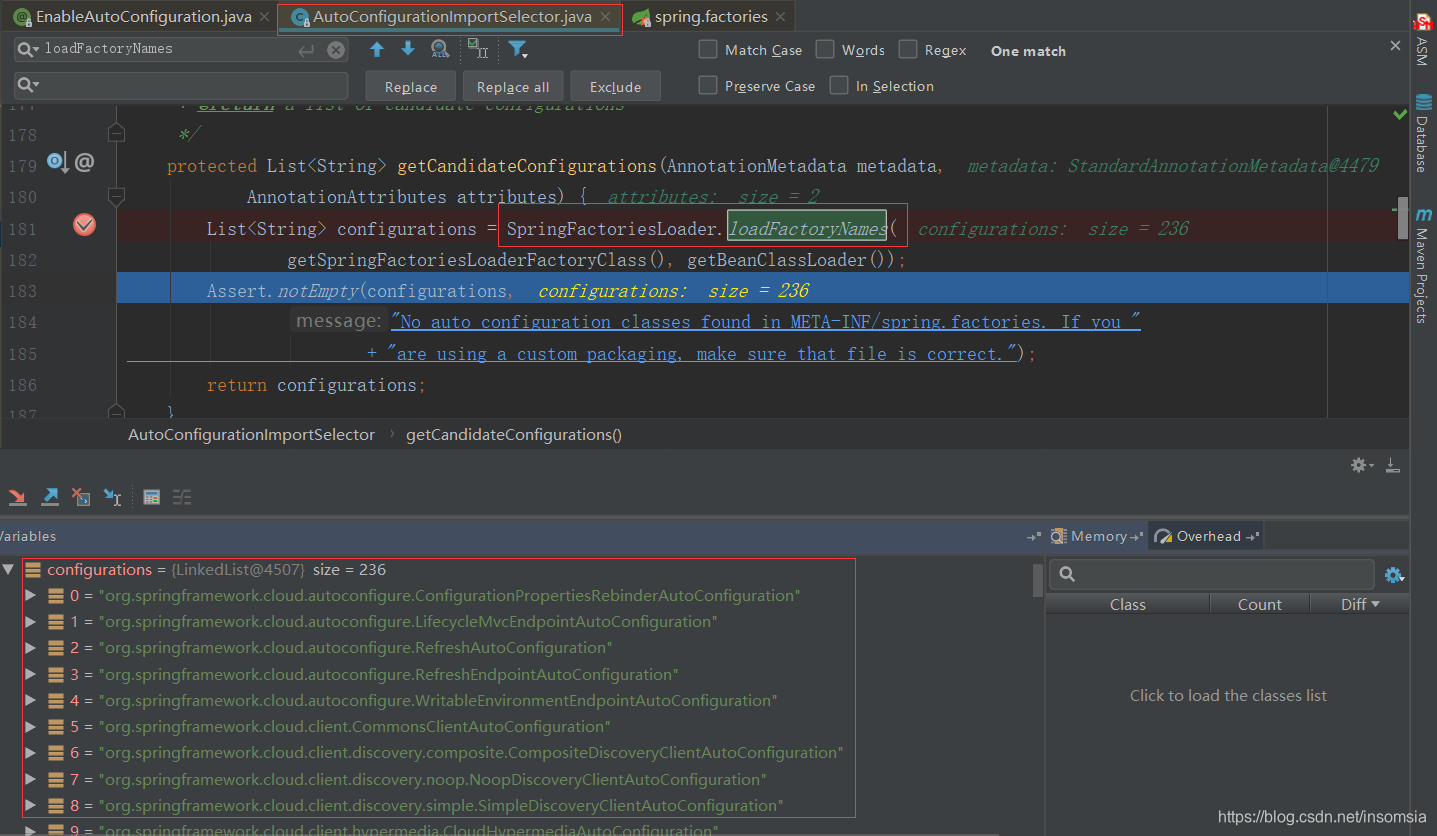This screenshot has width=1437, height=836.
Task: Click Force Step Into red arrow icon
Action: coord(17,497)
